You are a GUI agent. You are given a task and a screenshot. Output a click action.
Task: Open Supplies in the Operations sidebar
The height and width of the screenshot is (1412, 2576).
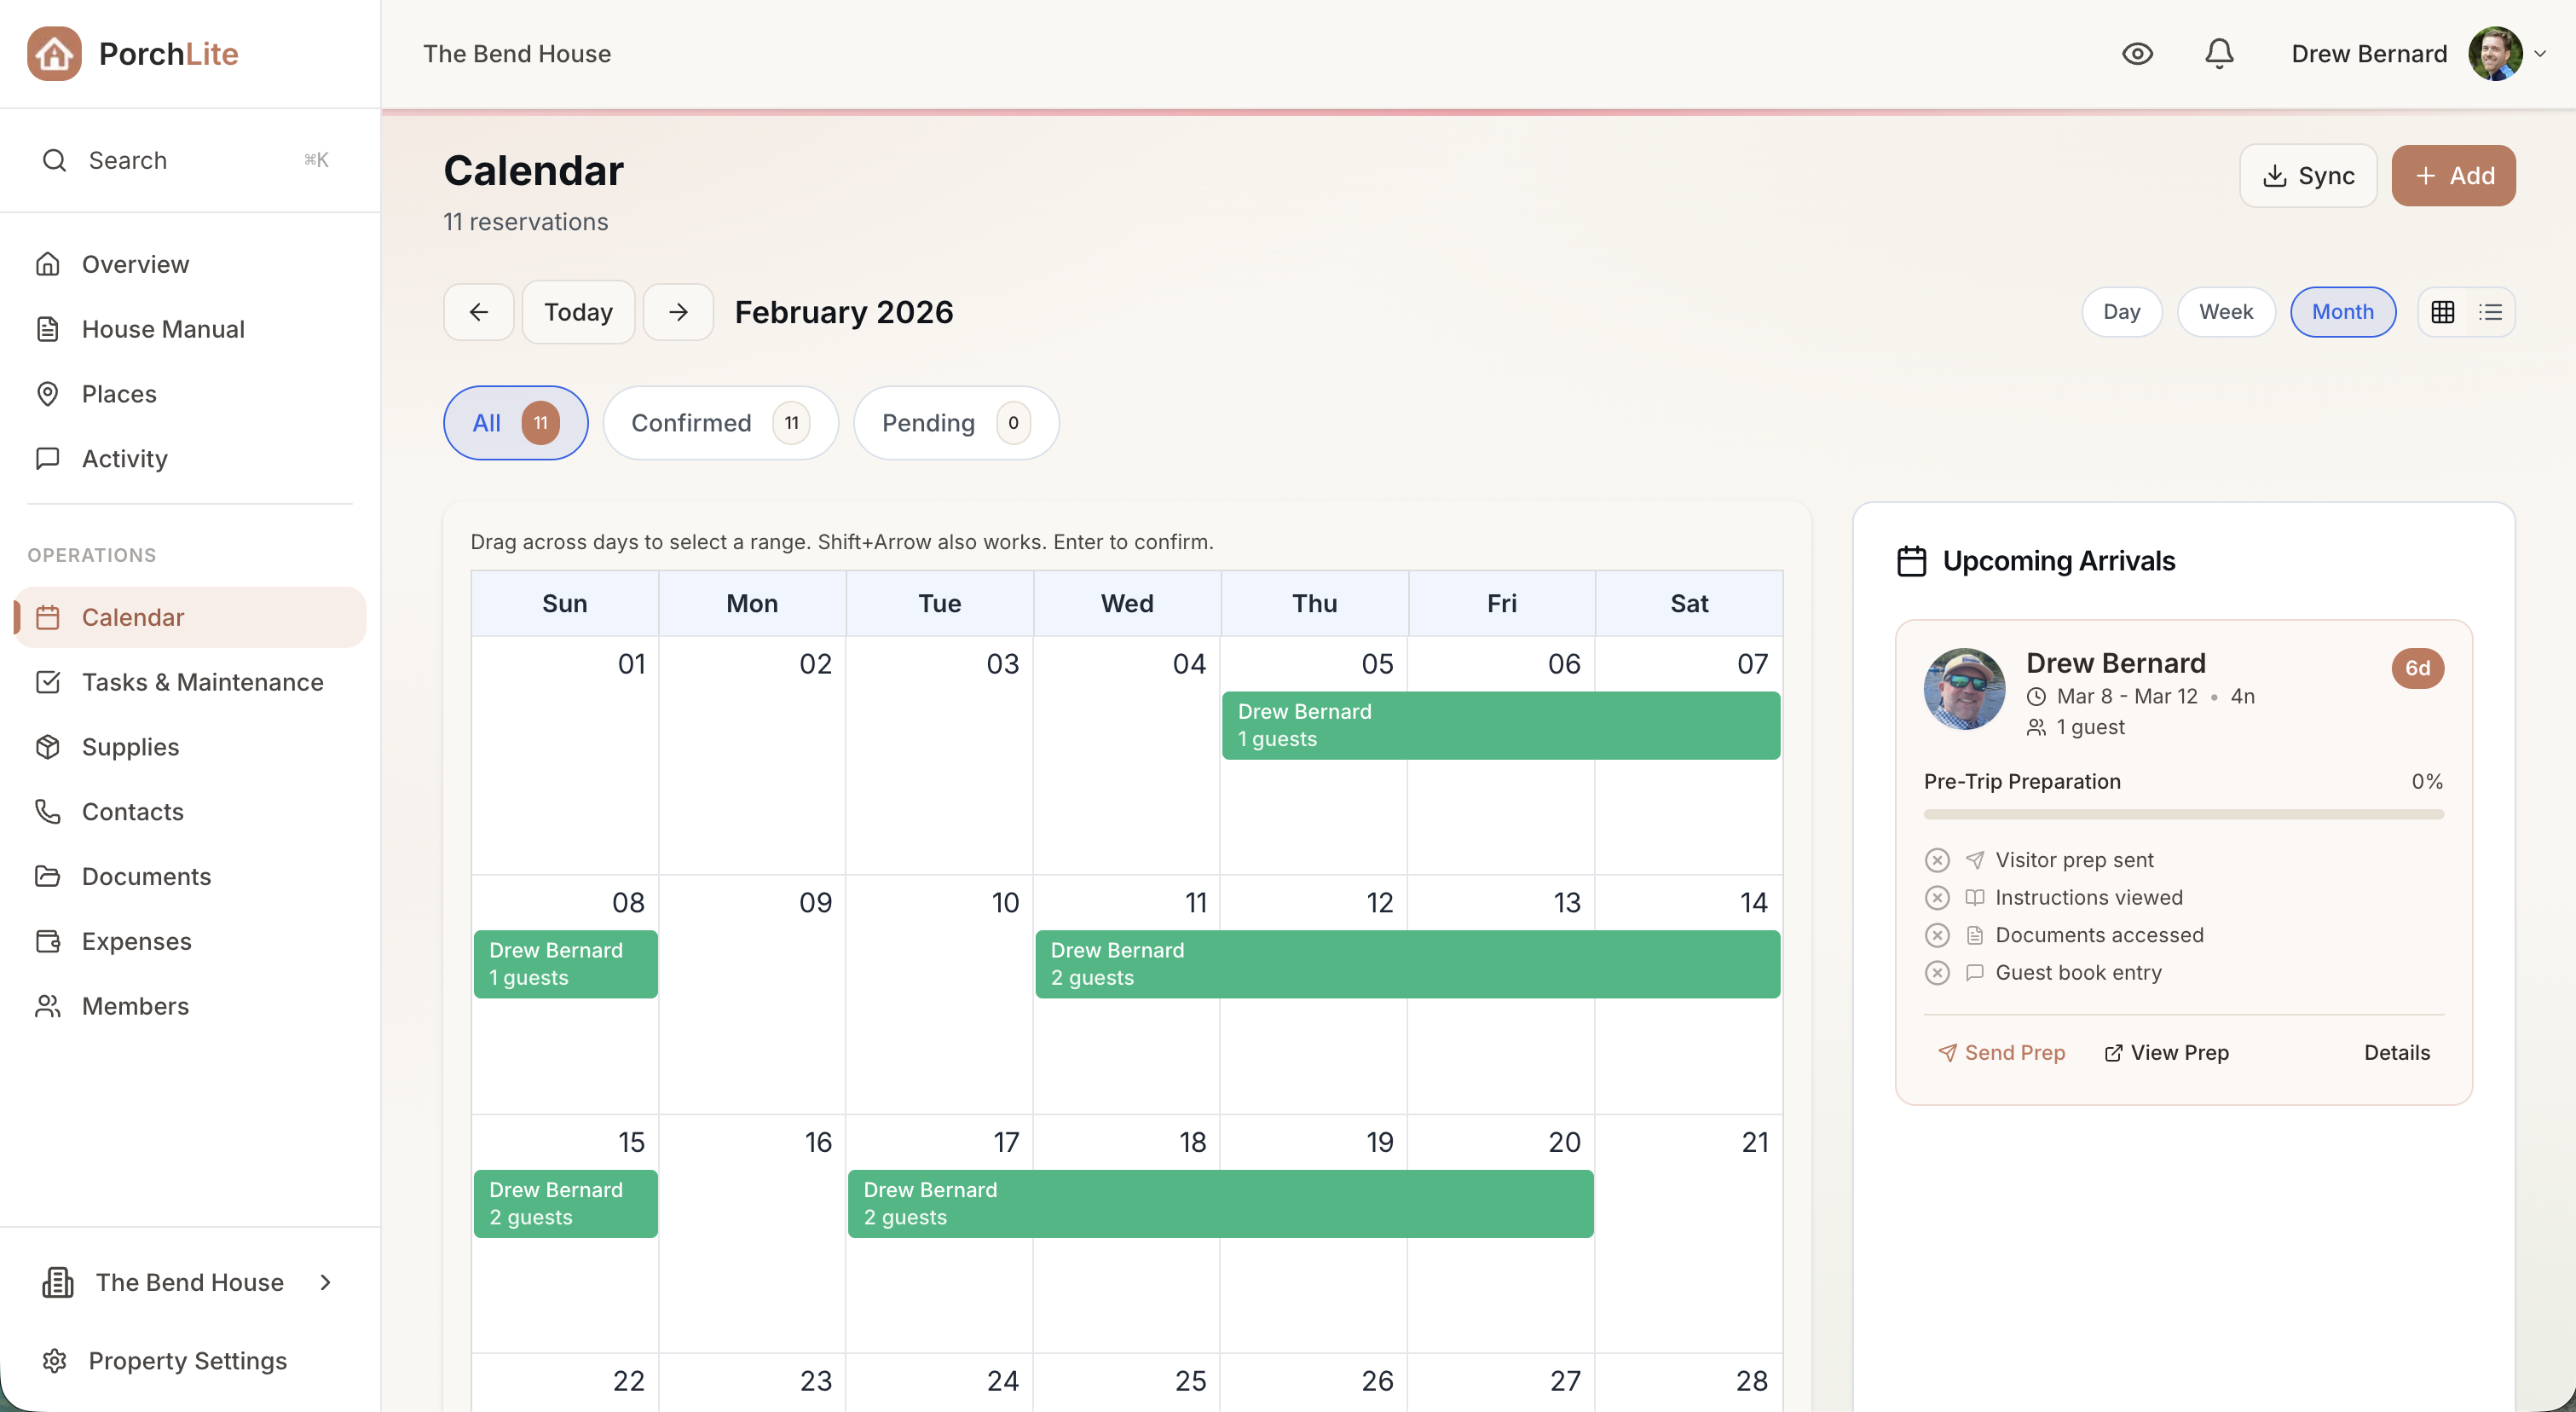[130, 747]
